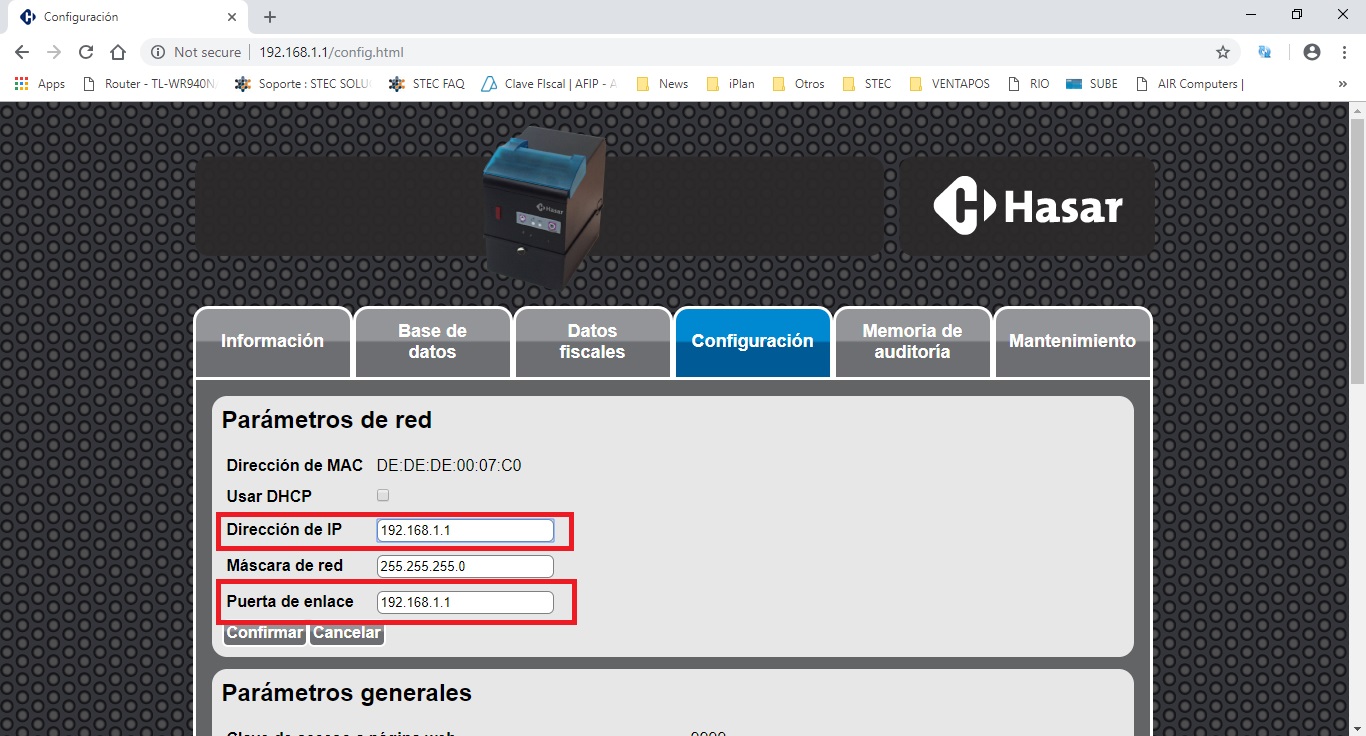
Task: Enable the Usar DHCP checkbox
Action: tap(383, 495)
